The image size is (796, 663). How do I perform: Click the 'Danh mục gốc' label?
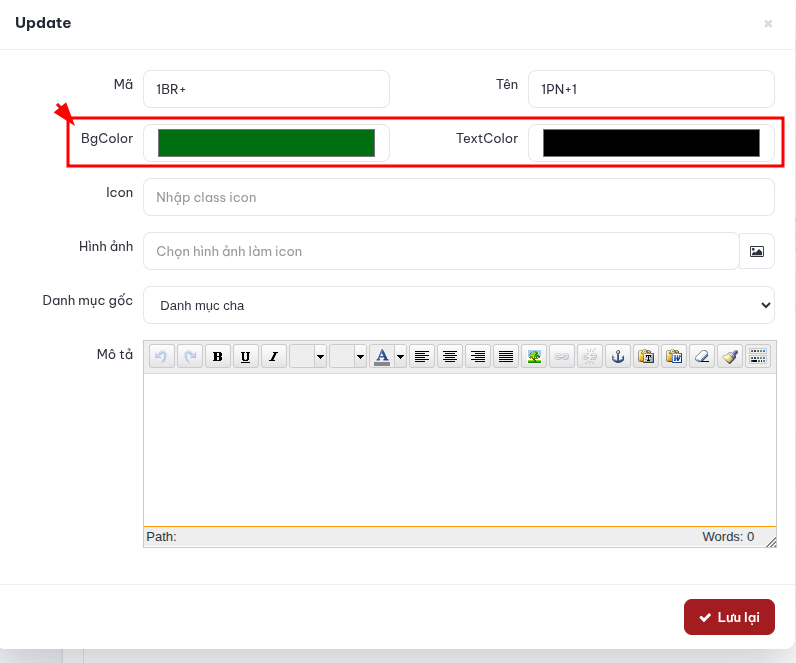(88, 301)
